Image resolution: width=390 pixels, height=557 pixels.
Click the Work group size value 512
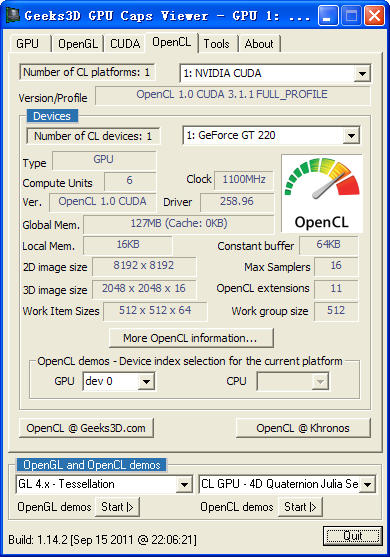tap(336, 311)
